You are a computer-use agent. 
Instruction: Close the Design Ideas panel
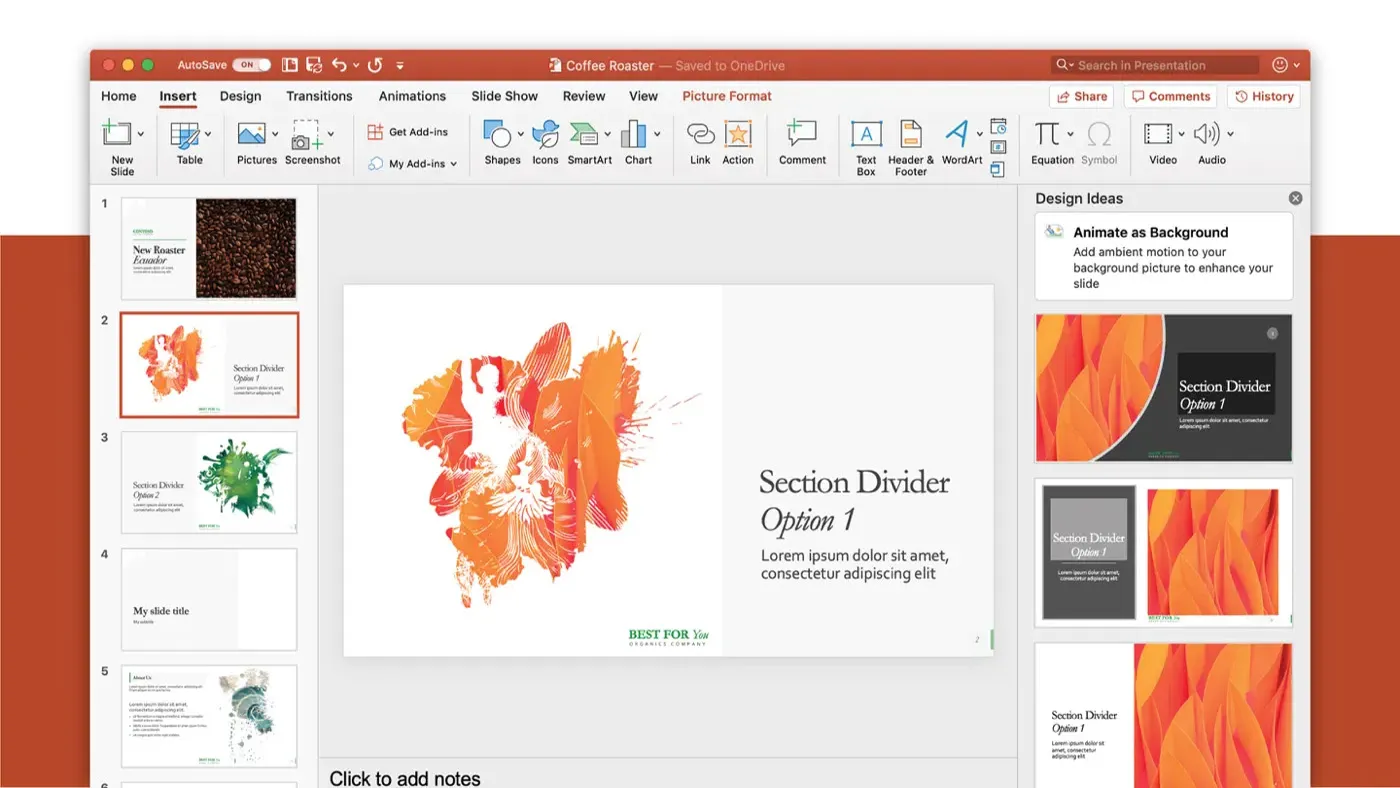(1295, 197)
